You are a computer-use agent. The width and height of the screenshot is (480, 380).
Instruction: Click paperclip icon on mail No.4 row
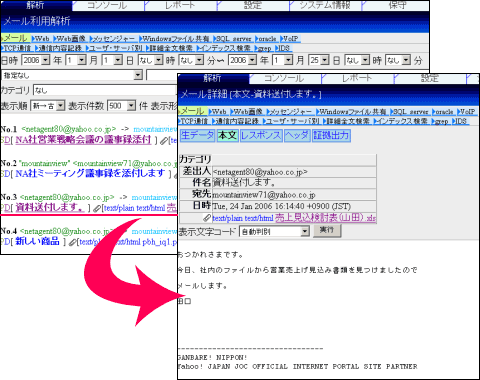[x=72, y=242]
